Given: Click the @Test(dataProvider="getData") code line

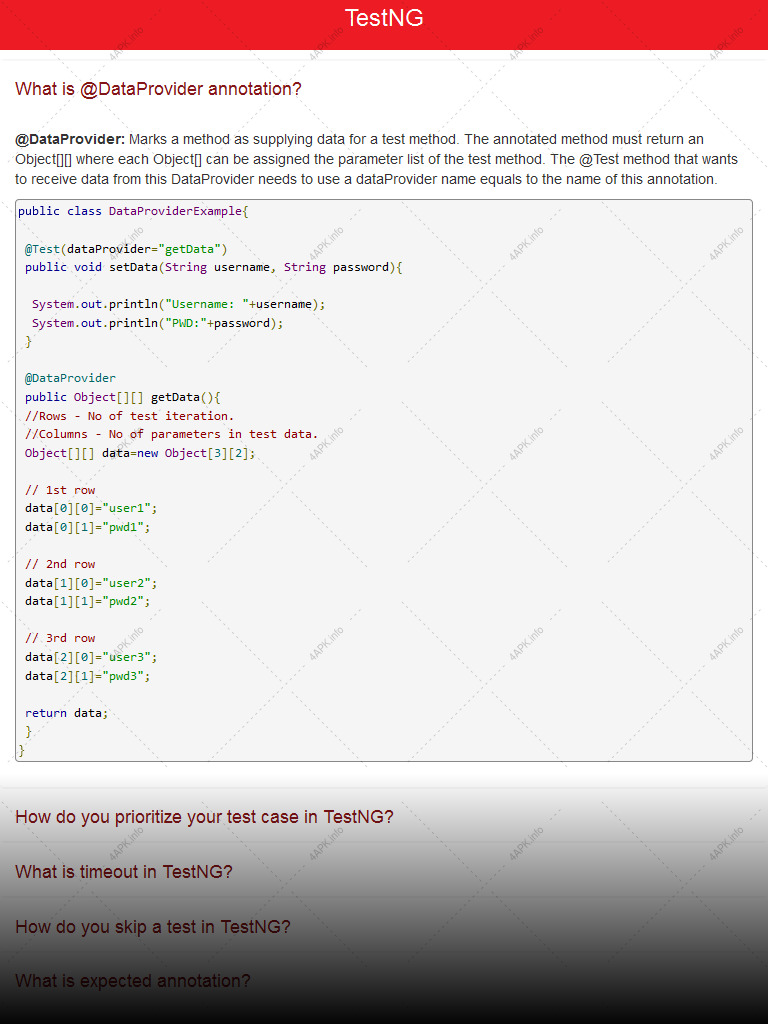Looking at the screenshot, I should point(126,249).
